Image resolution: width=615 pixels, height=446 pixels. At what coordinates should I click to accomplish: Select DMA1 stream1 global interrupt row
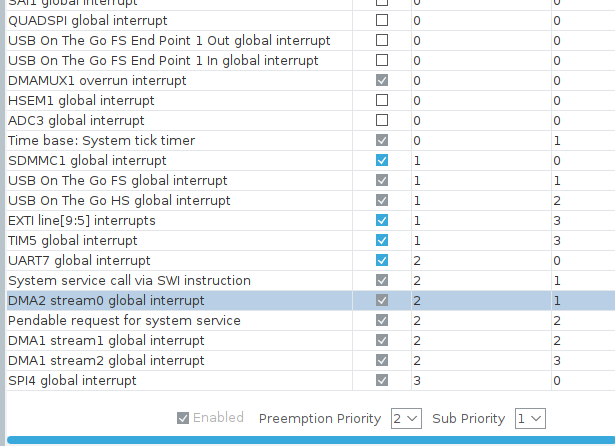tap(311, 340)
